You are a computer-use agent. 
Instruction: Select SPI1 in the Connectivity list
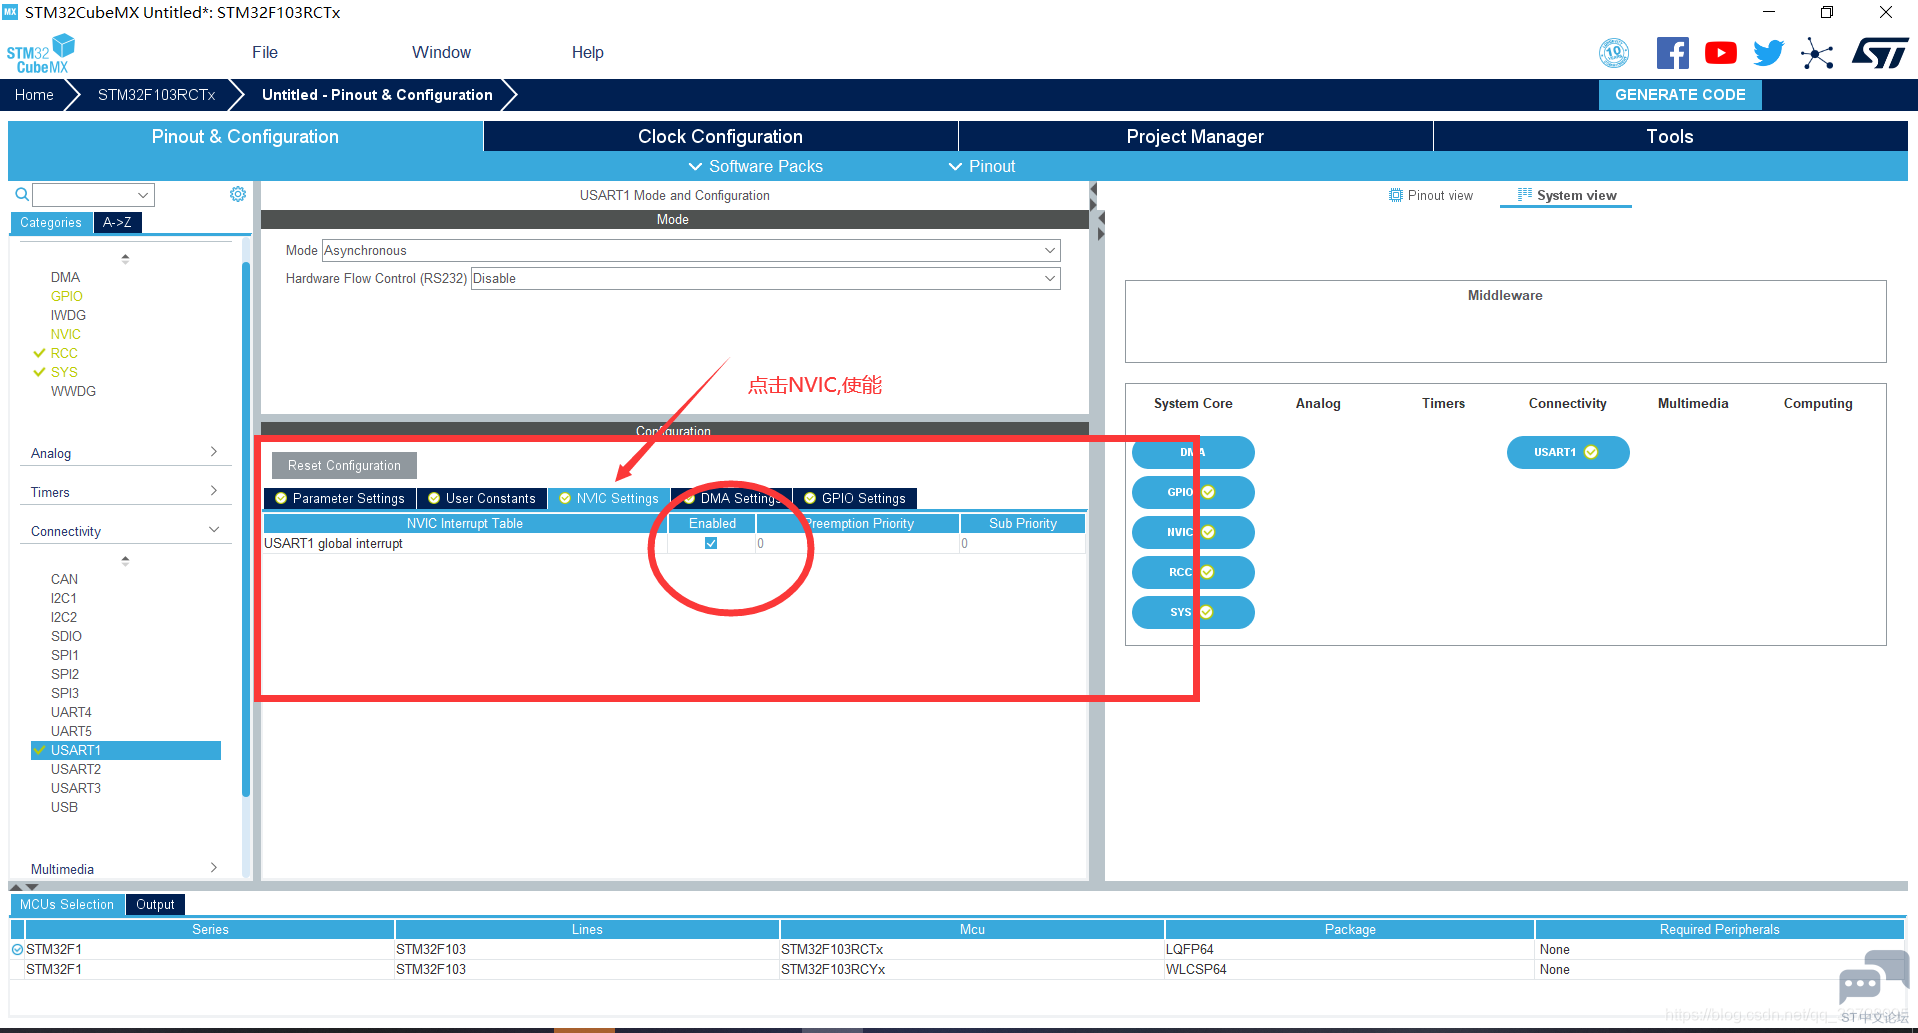[x=64, y=655]
